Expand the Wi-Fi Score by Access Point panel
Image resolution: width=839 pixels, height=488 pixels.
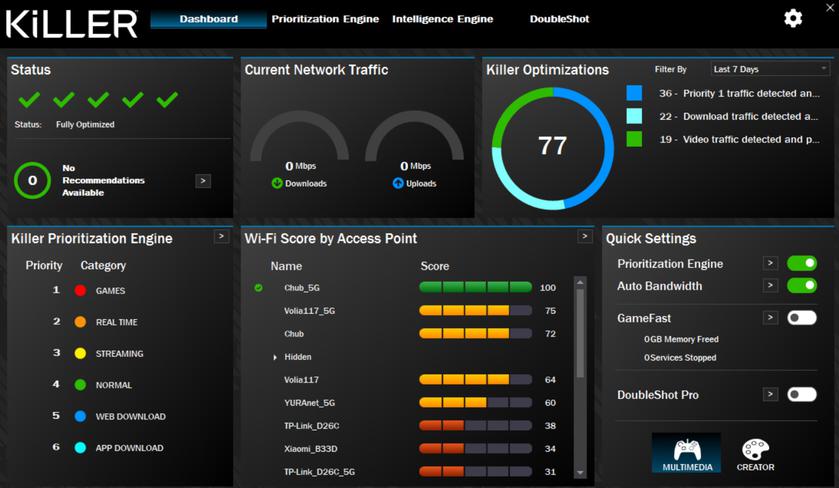(585, 237)
